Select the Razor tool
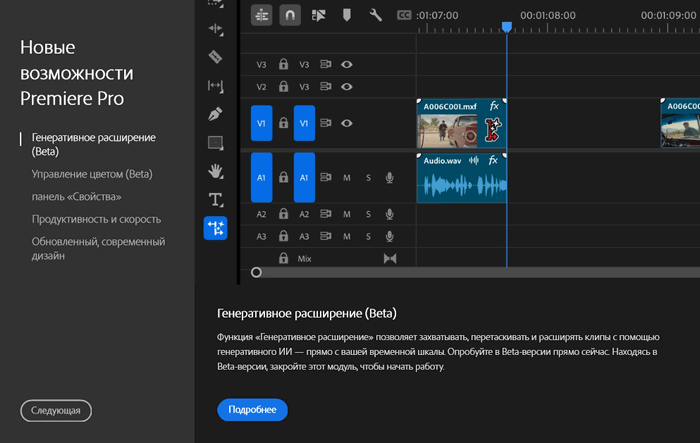700x443 pixels. coord(216,57)
